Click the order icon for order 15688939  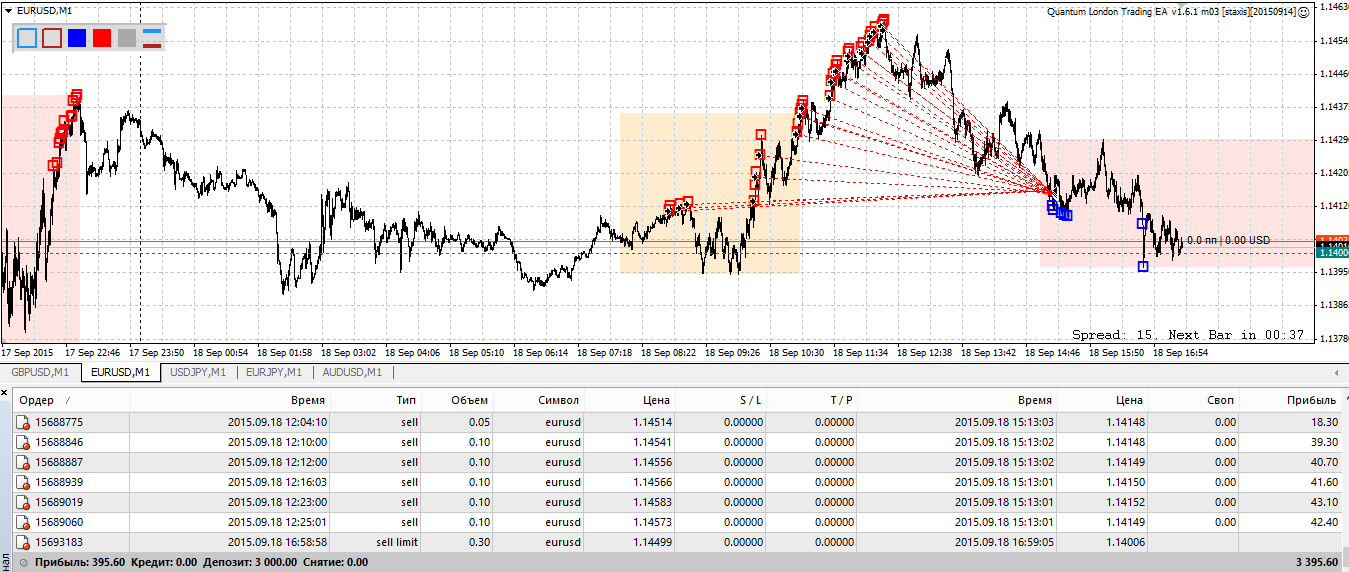coord(23,482)
